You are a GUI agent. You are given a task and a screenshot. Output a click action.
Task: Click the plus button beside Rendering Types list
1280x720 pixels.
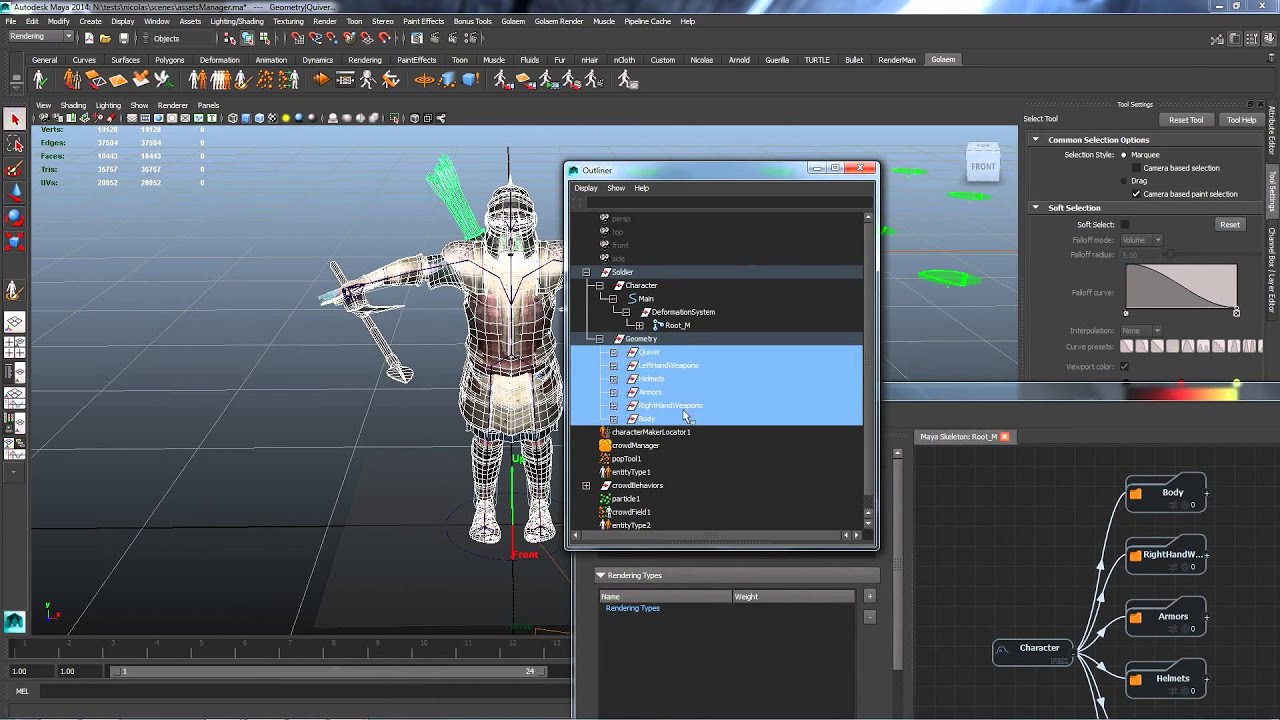[x=869, y=596]
